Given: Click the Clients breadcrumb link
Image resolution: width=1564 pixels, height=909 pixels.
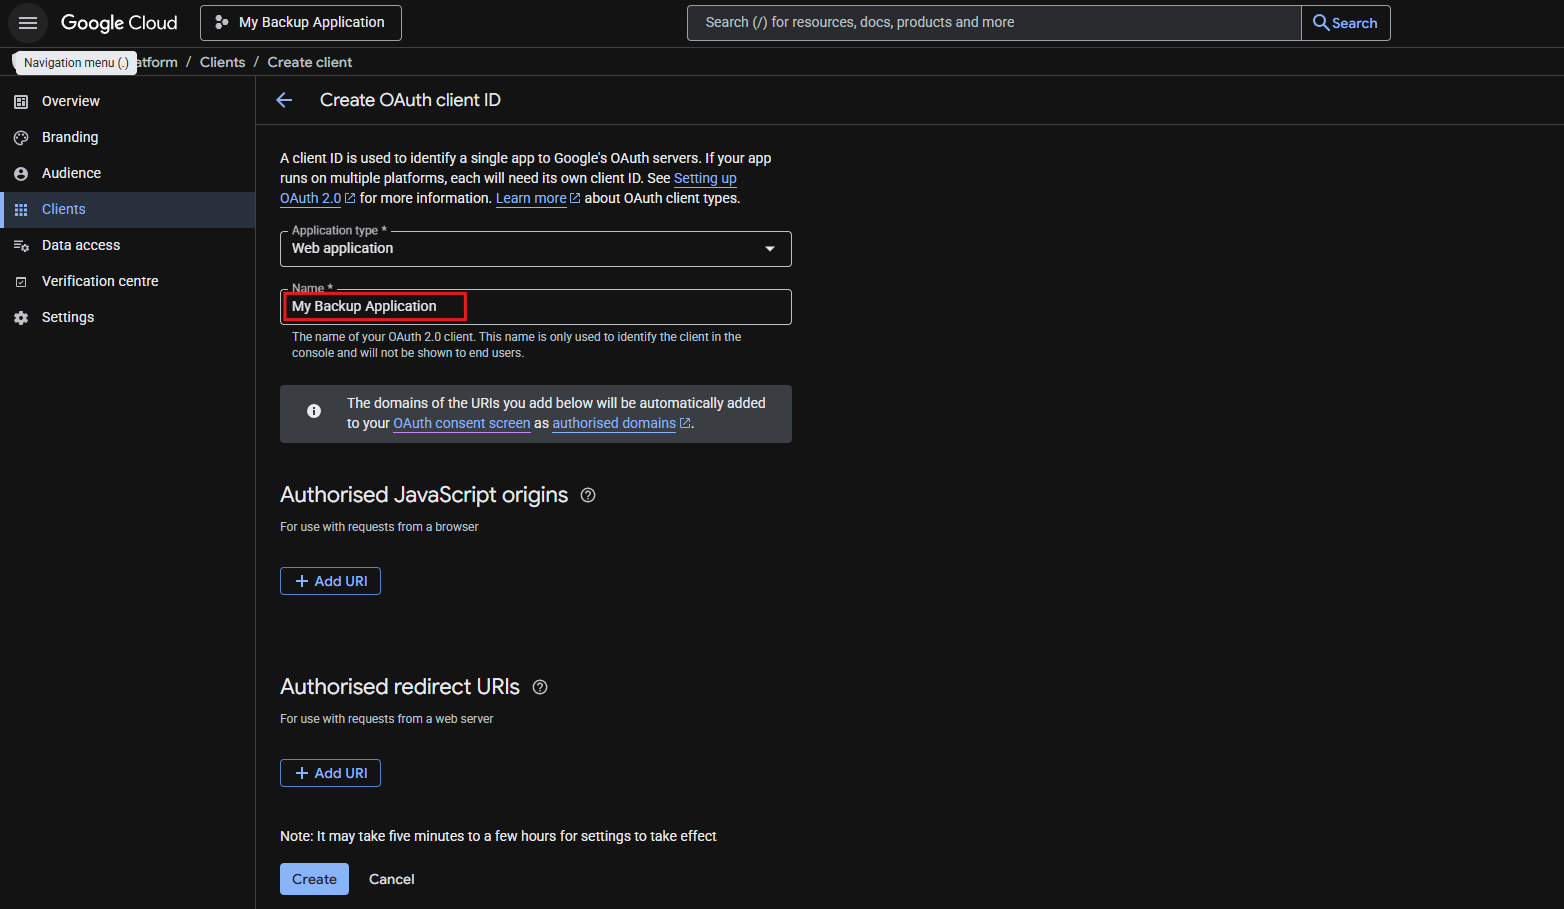Looking at the screenshot, I should click(x=222, y=62).
